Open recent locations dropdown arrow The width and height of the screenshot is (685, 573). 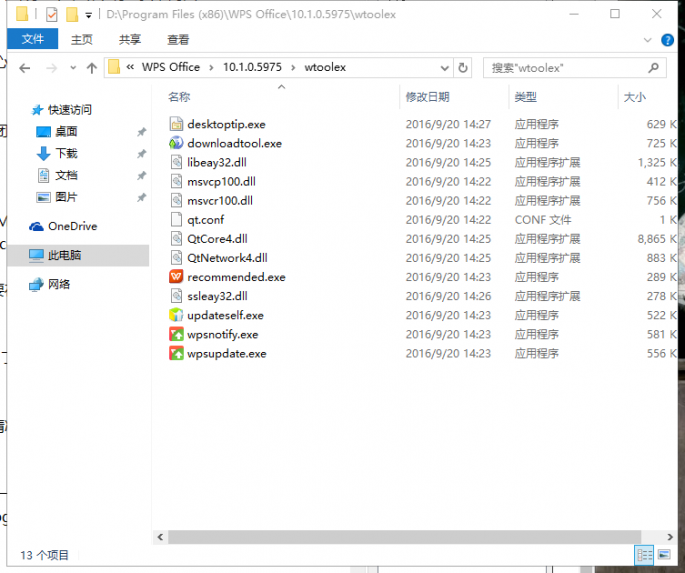point(73,68)
